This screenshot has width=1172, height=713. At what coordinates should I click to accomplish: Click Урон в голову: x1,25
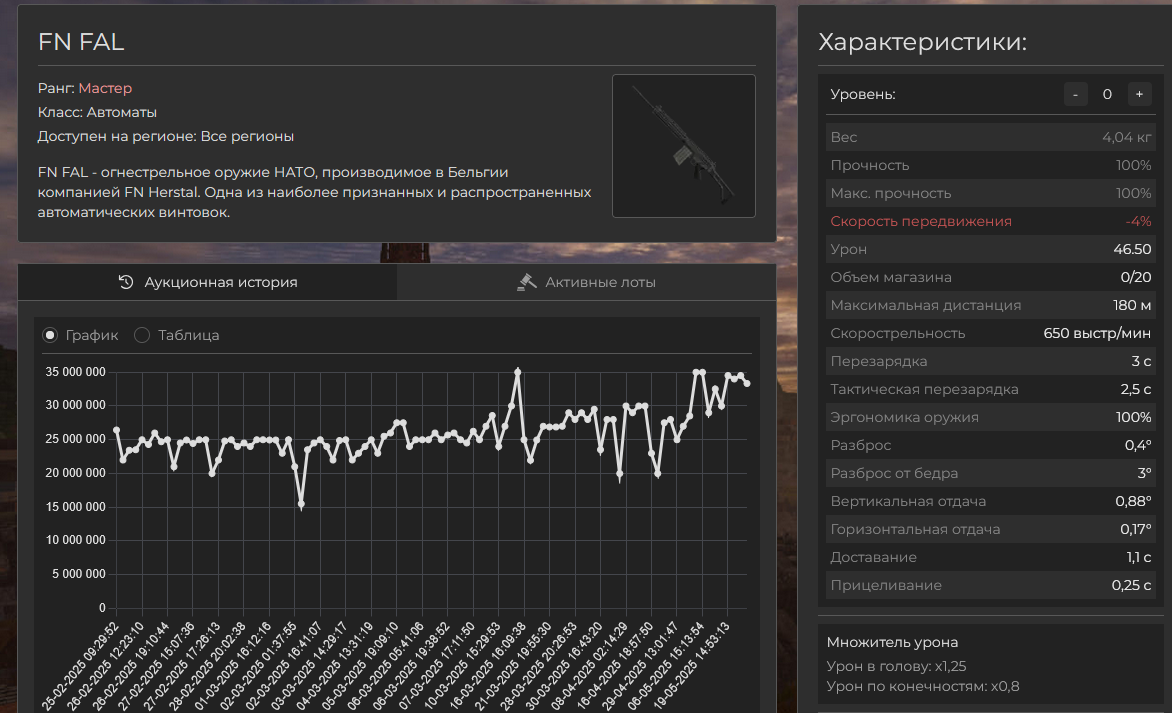point(896,666)
